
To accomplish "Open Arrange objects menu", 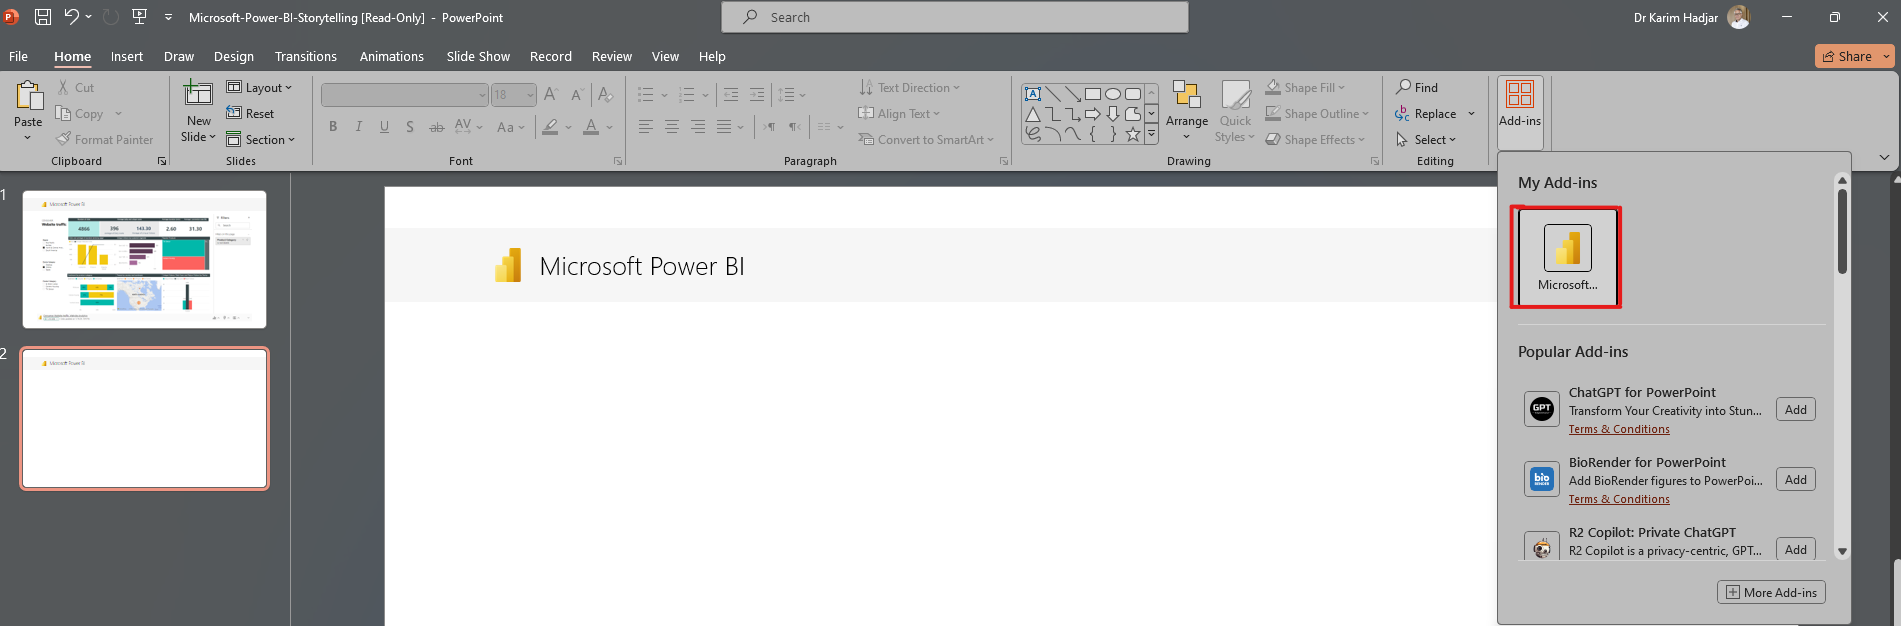I will (x=1187, y=111).
